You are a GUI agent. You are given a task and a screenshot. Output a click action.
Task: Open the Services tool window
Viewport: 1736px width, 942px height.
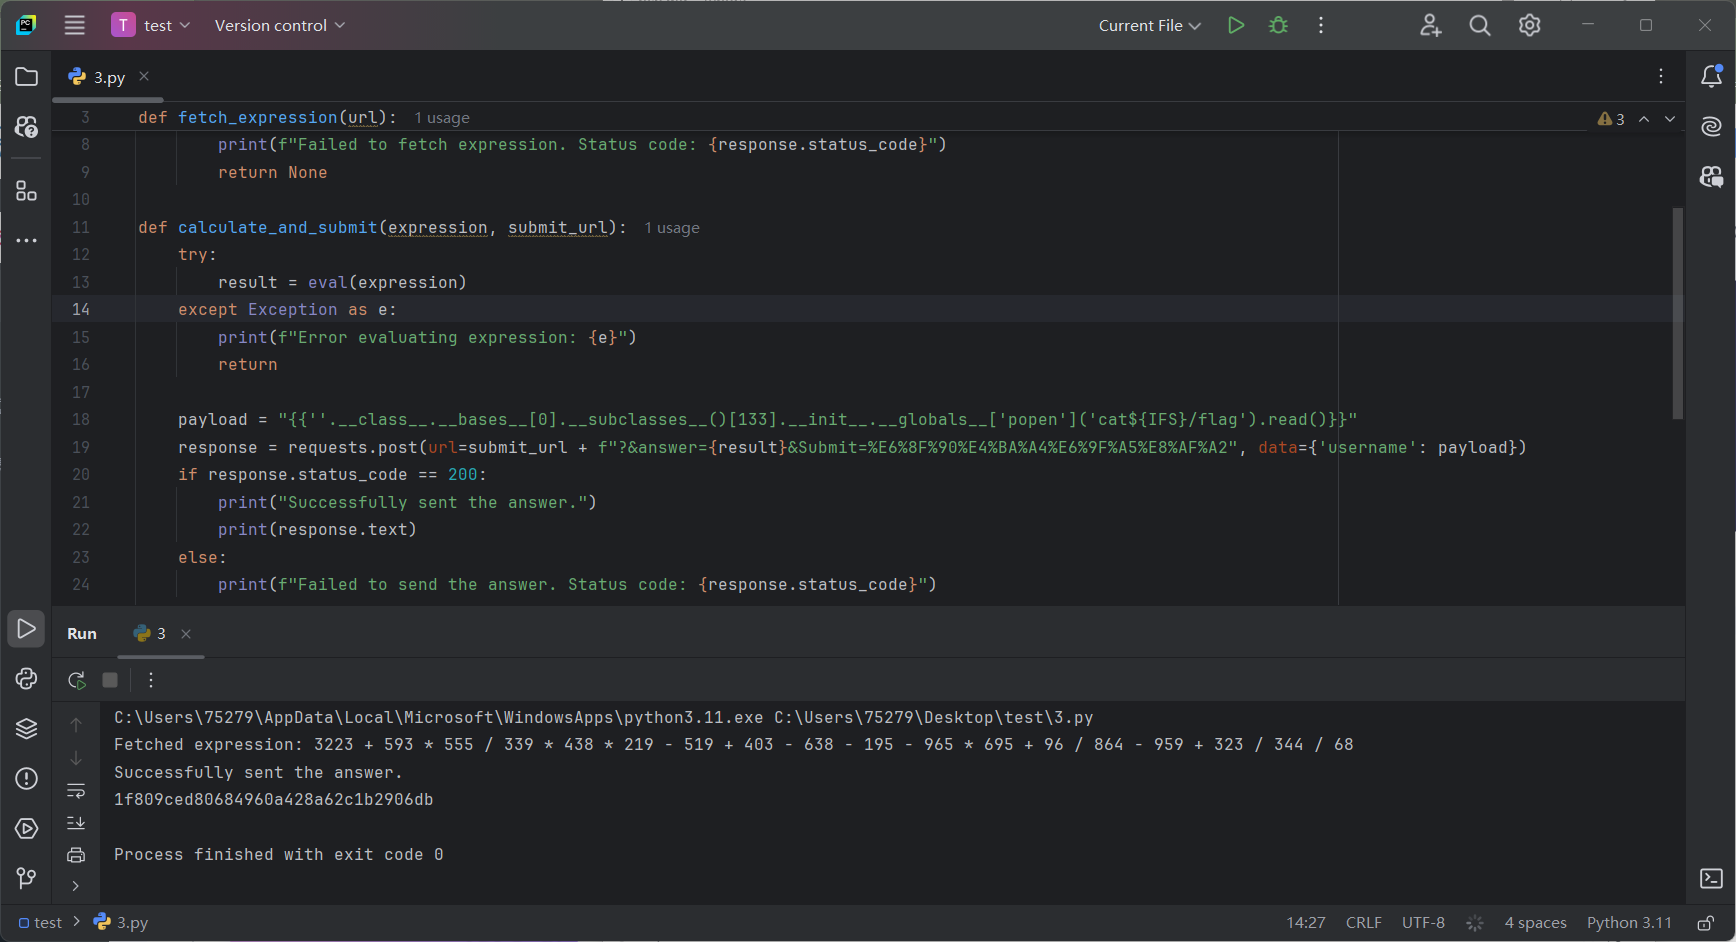27,829
